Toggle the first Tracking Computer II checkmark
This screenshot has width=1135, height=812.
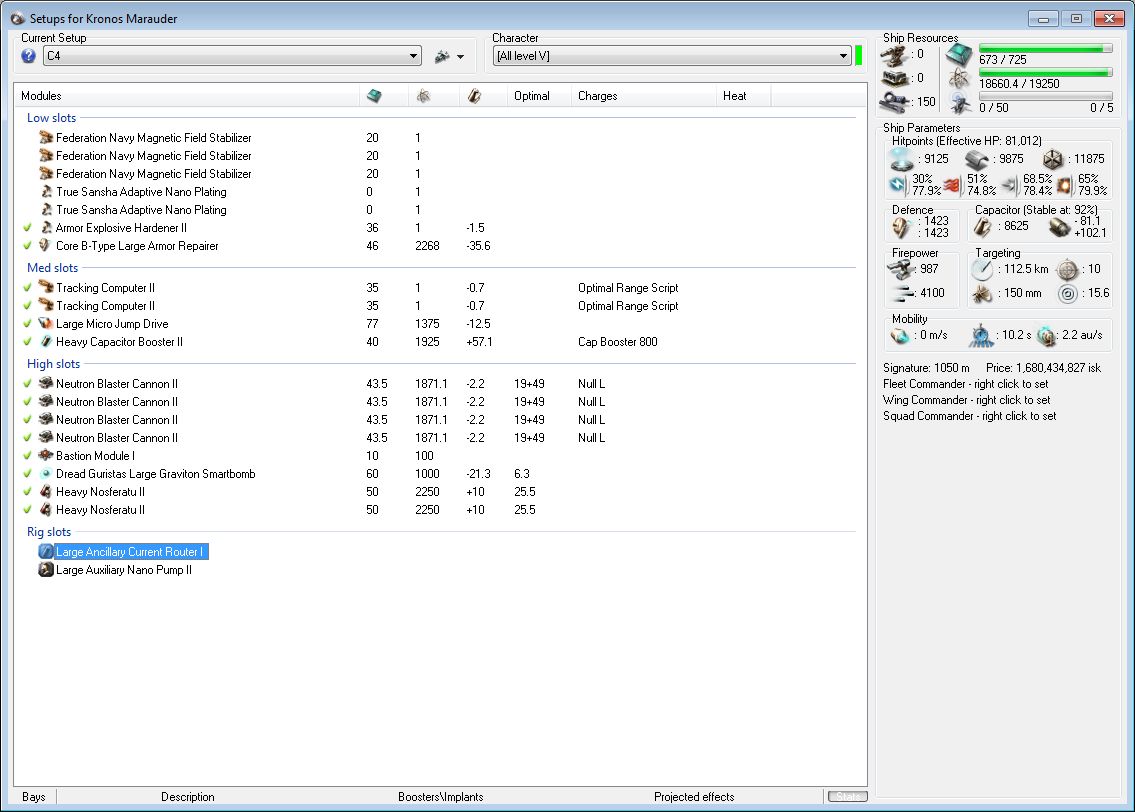coord(28,287)
